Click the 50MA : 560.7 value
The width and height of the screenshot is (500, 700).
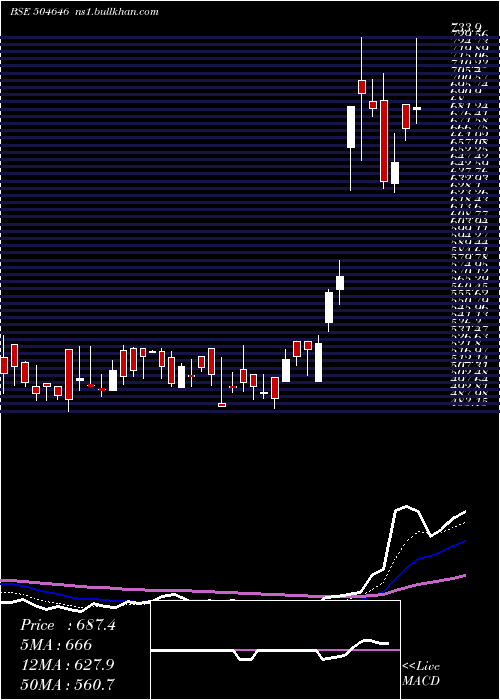tap(67, 684)
